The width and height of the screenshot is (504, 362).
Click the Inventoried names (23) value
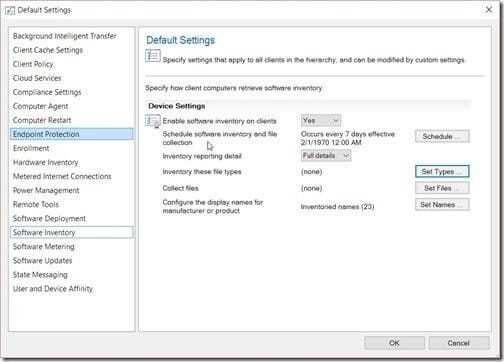(x=337, y=207)
